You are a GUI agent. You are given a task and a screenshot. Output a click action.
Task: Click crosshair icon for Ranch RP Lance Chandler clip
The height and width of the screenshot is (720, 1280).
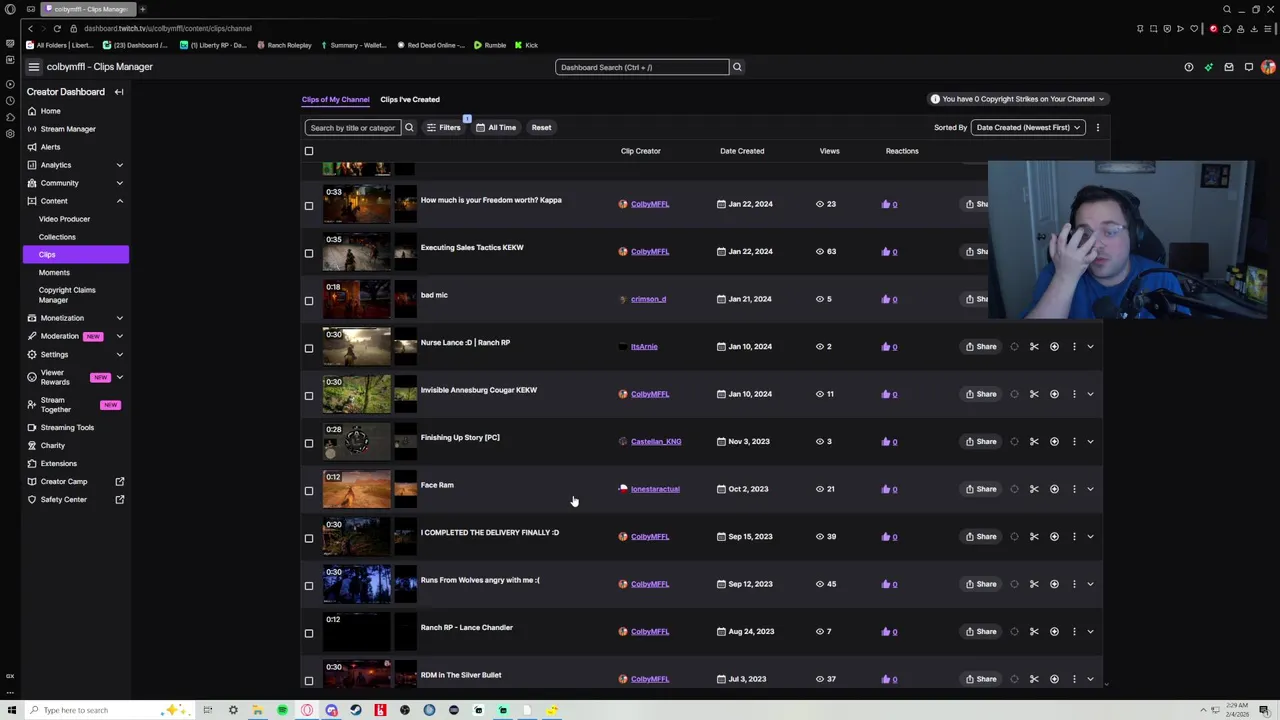click(1014, 632)
